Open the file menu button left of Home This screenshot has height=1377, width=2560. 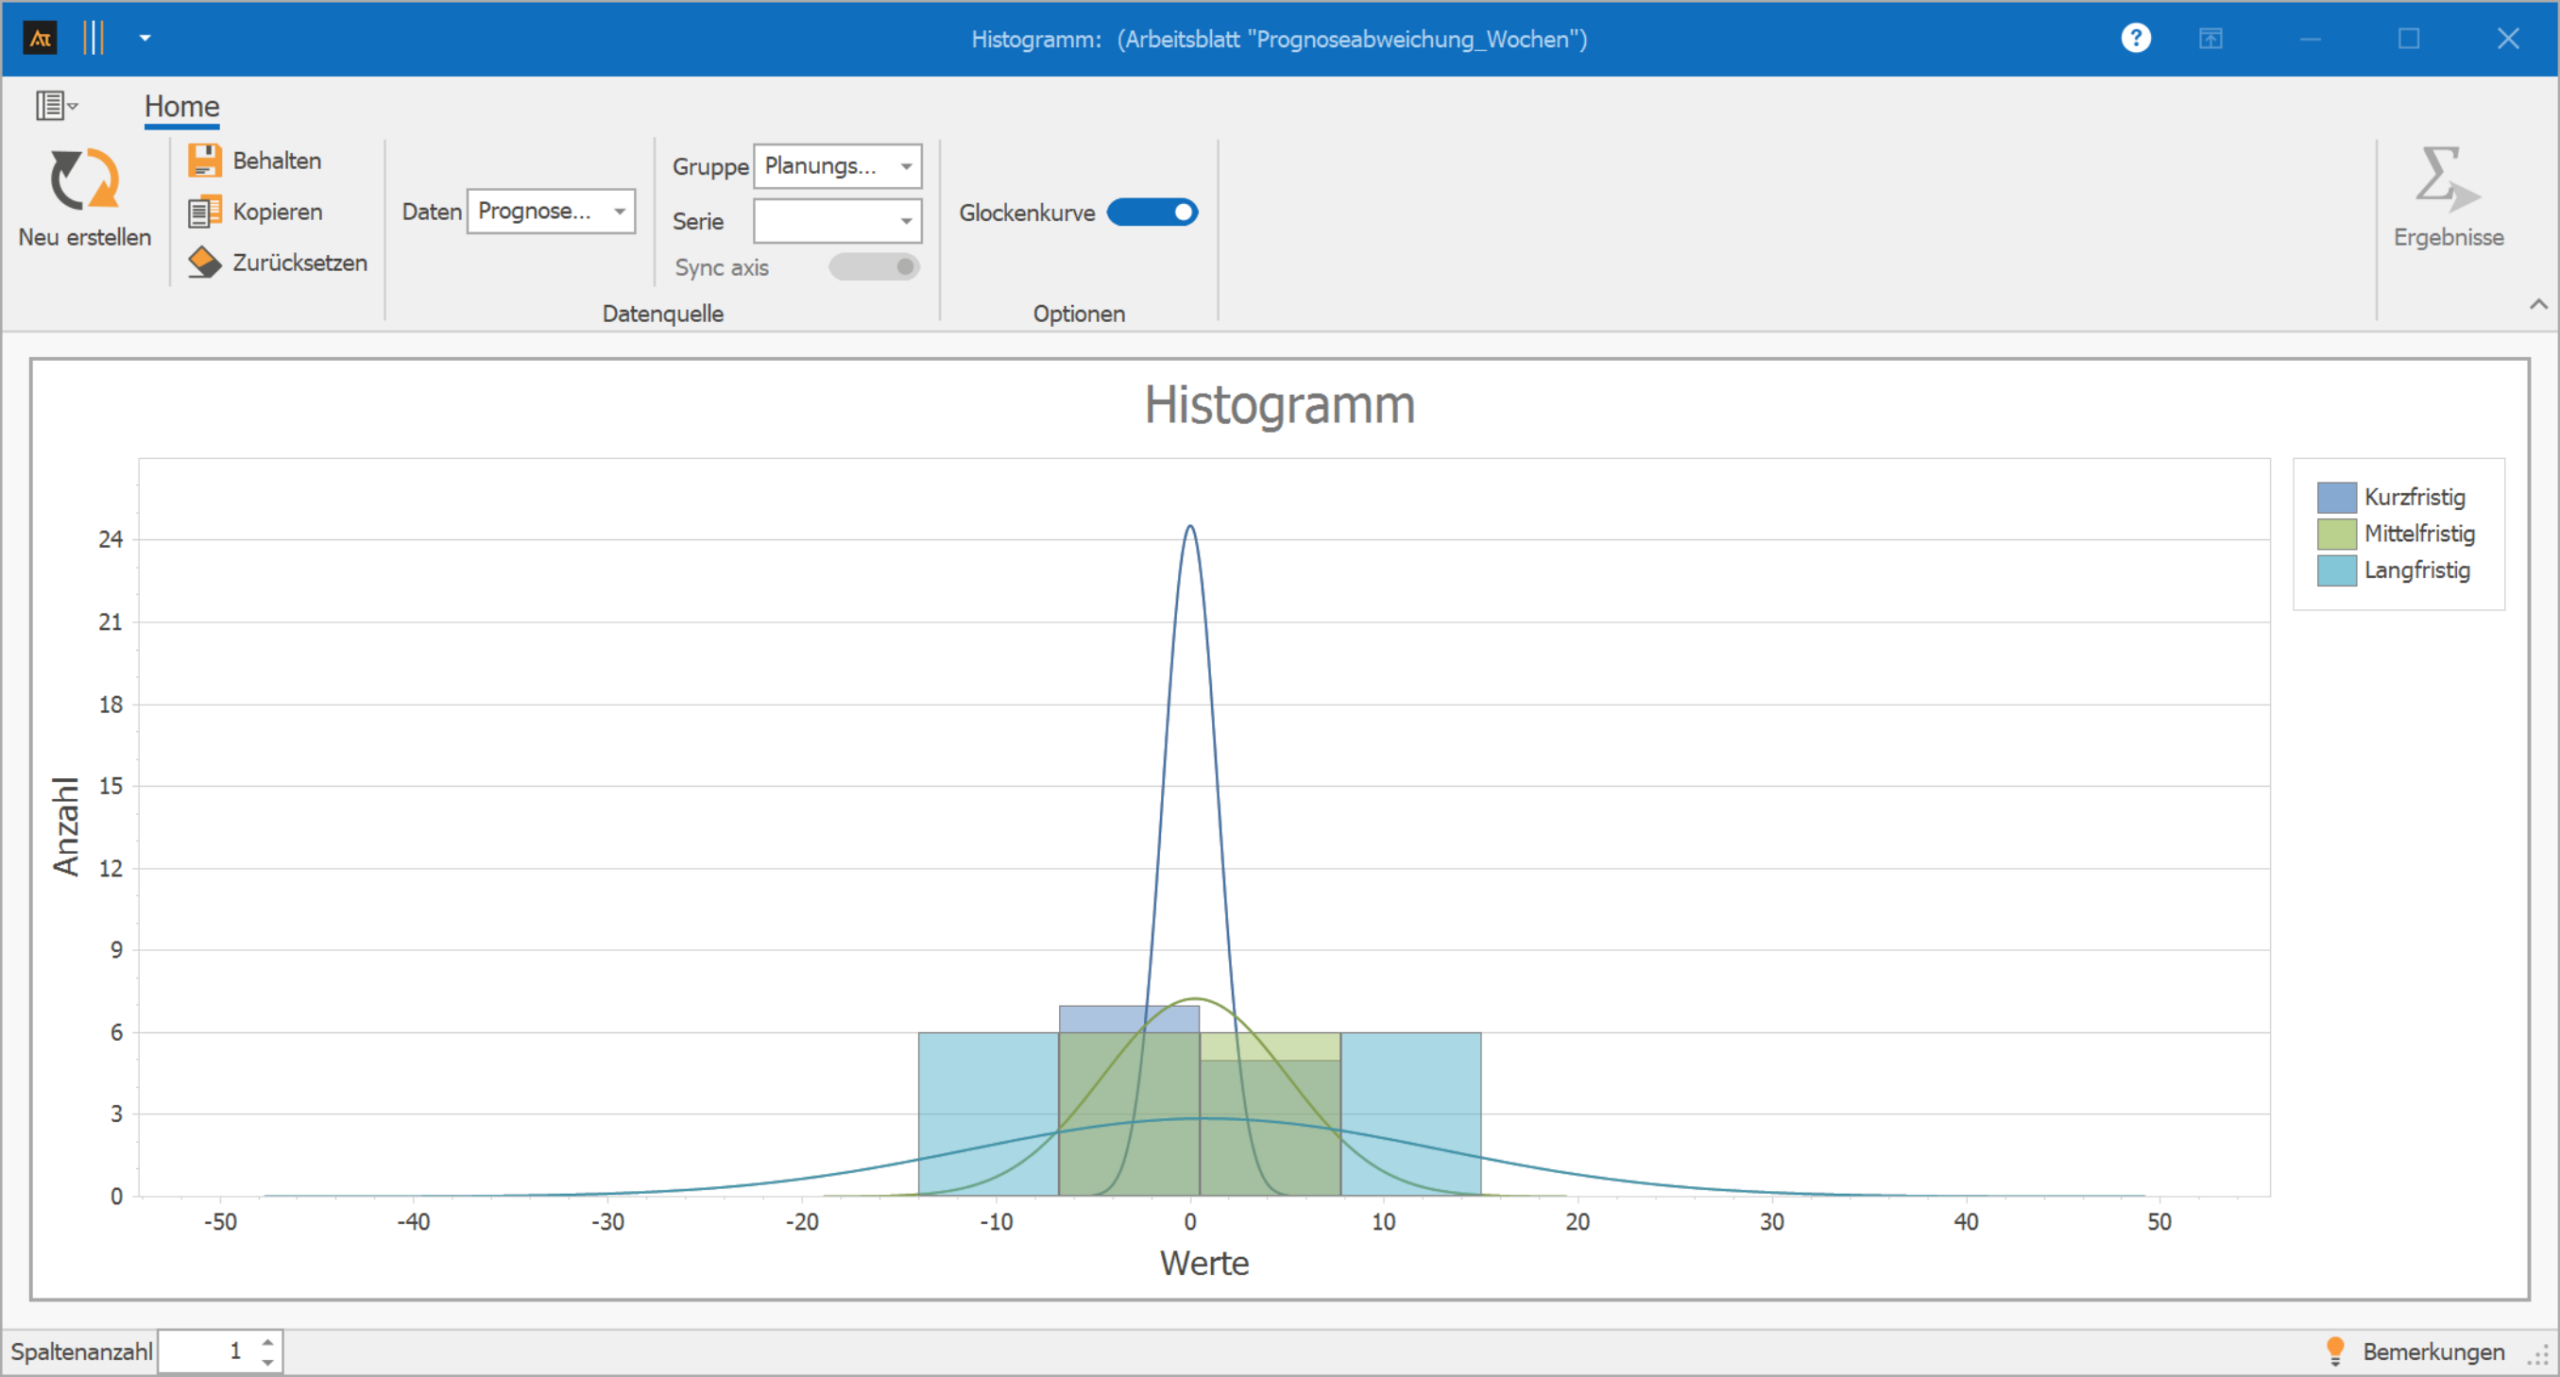[55, 105]
